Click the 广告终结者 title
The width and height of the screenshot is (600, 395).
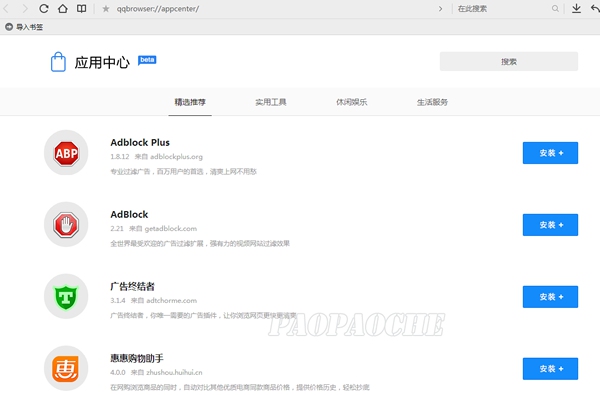click(132, 286)
